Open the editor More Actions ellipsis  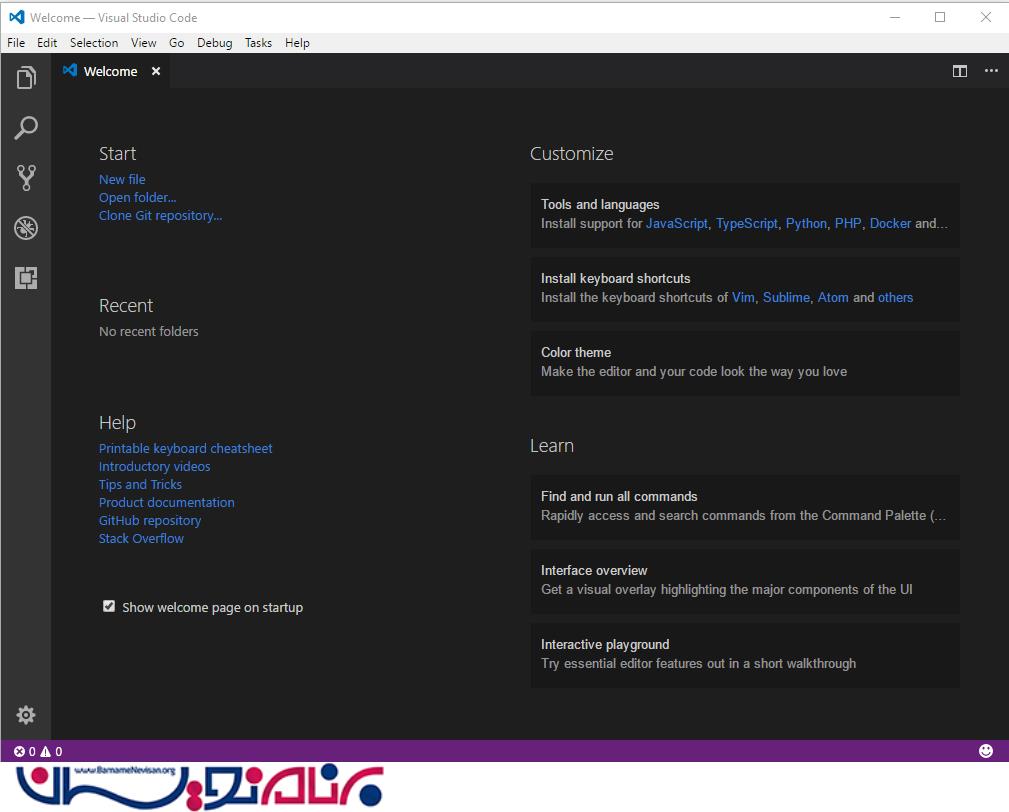pyautogui.click(x=991, y=71)
